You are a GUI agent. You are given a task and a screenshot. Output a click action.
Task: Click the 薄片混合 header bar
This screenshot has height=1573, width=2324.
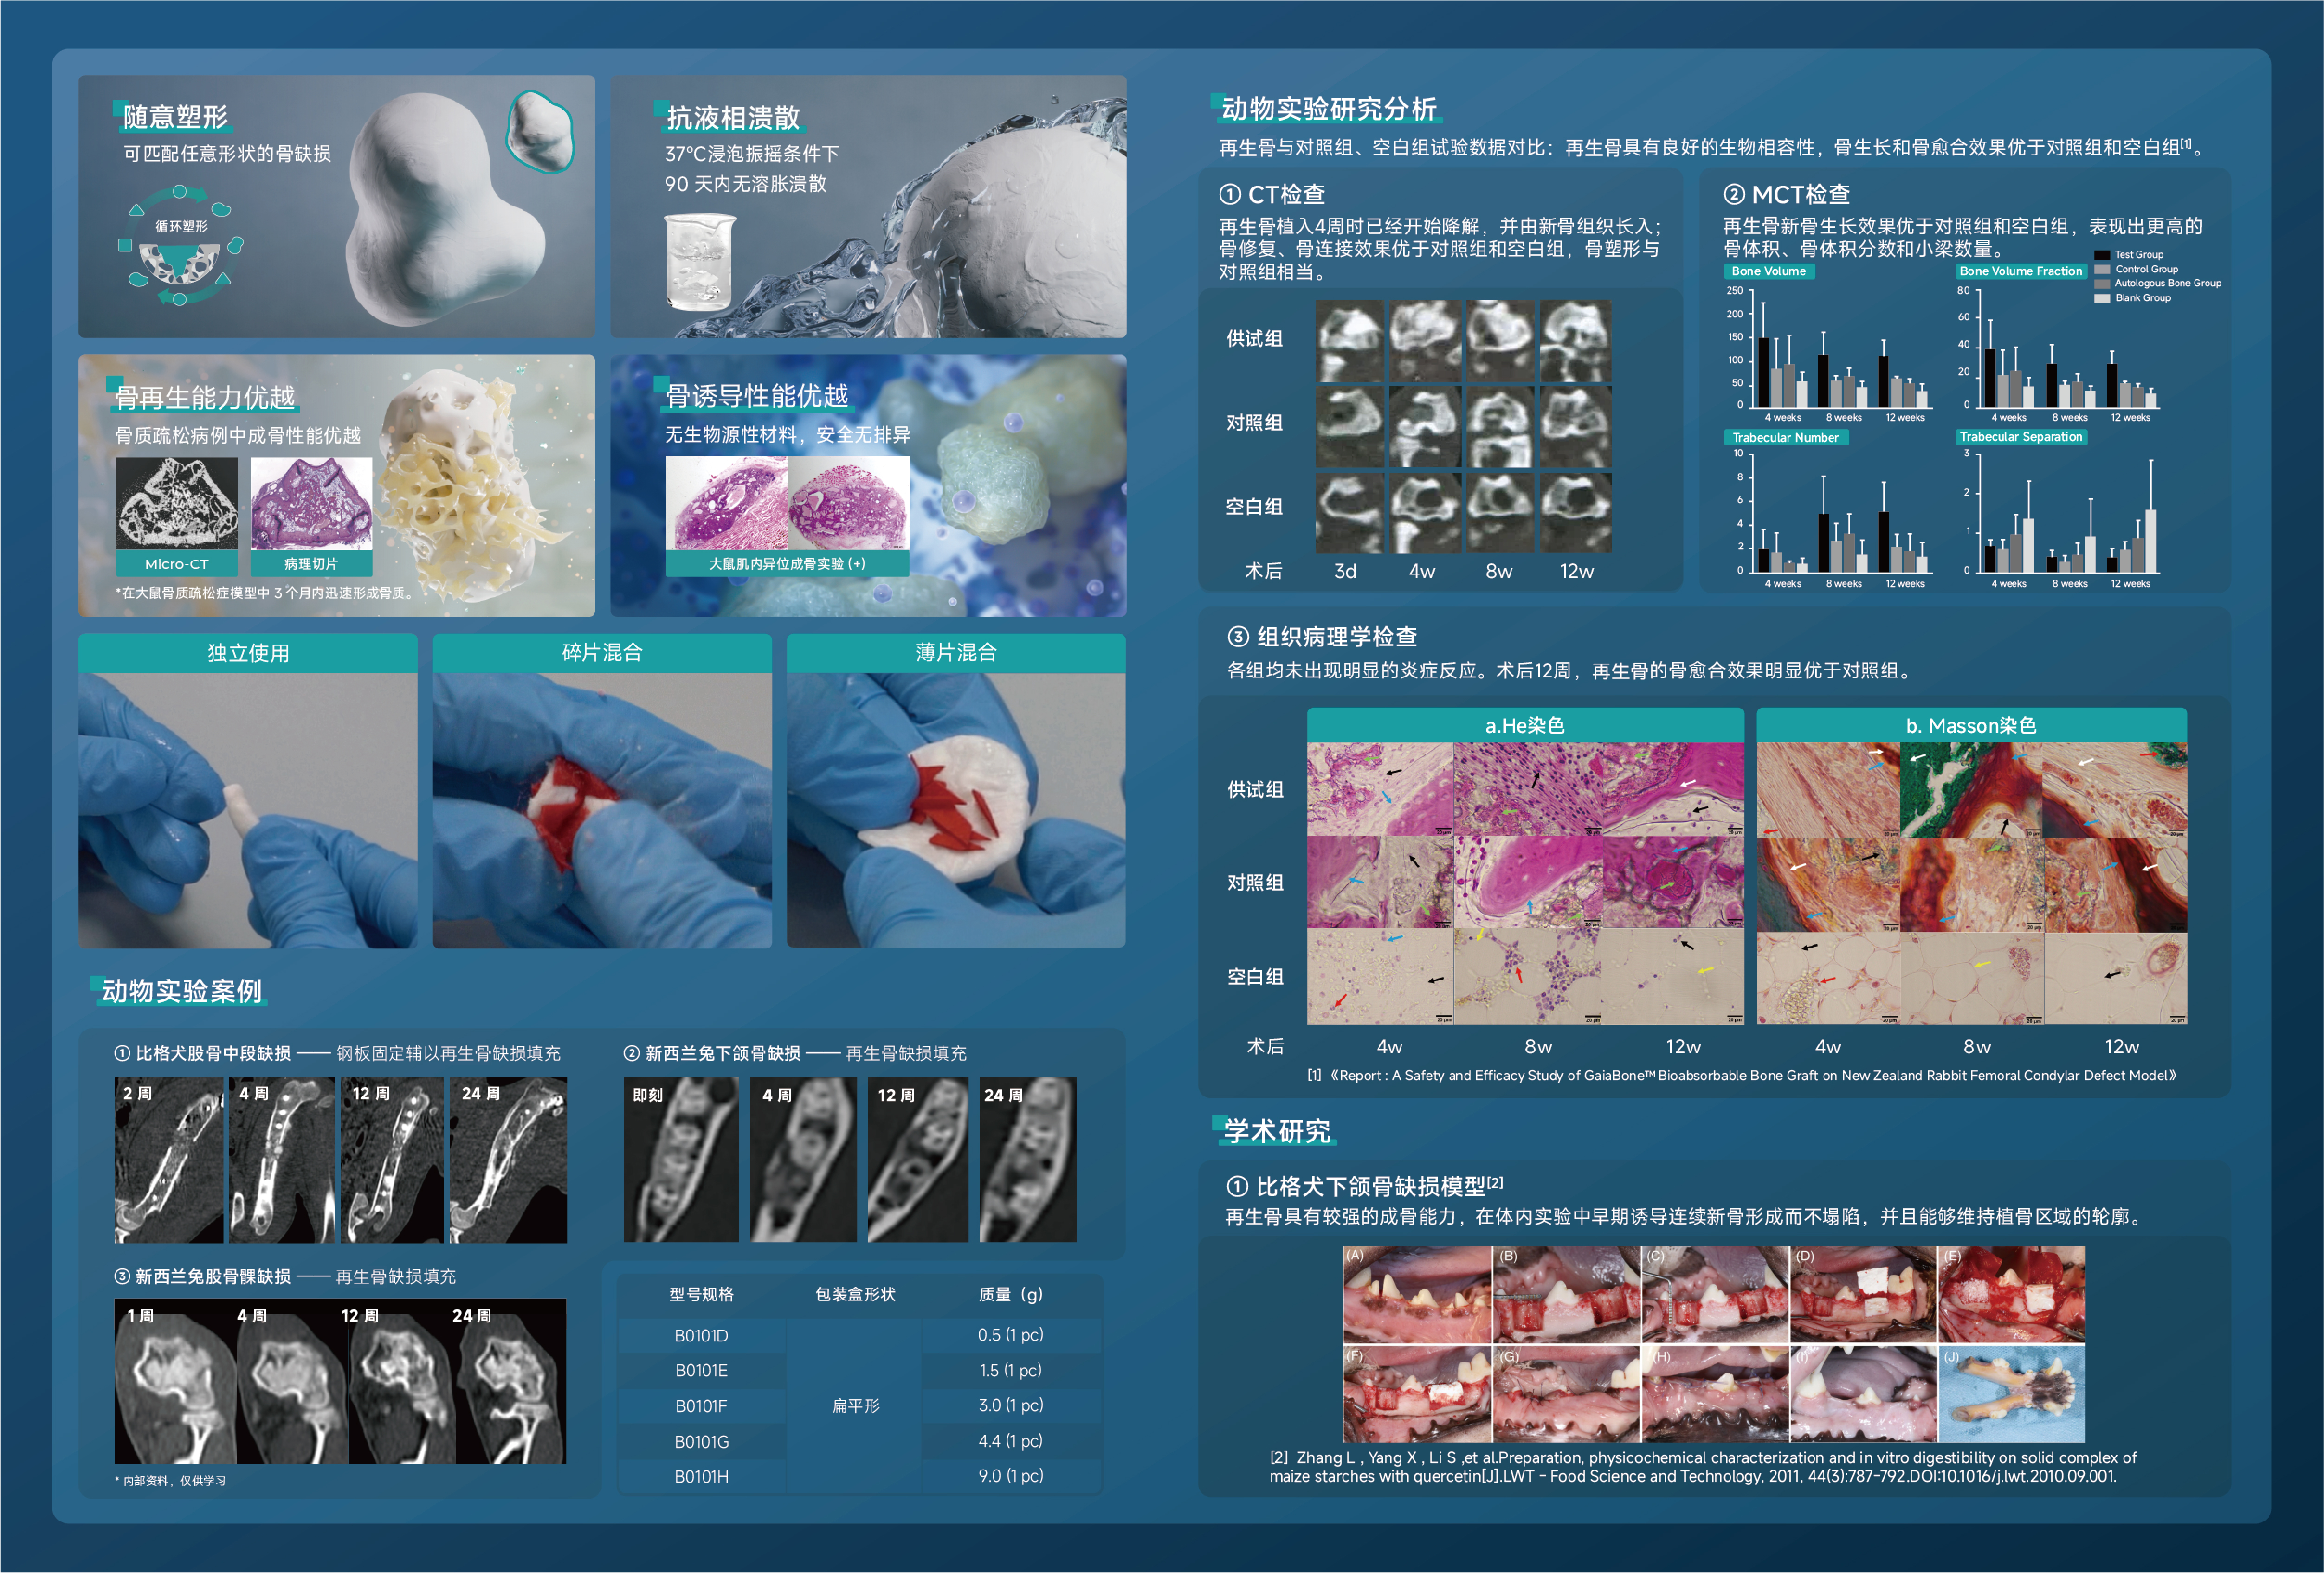(956, 653)
